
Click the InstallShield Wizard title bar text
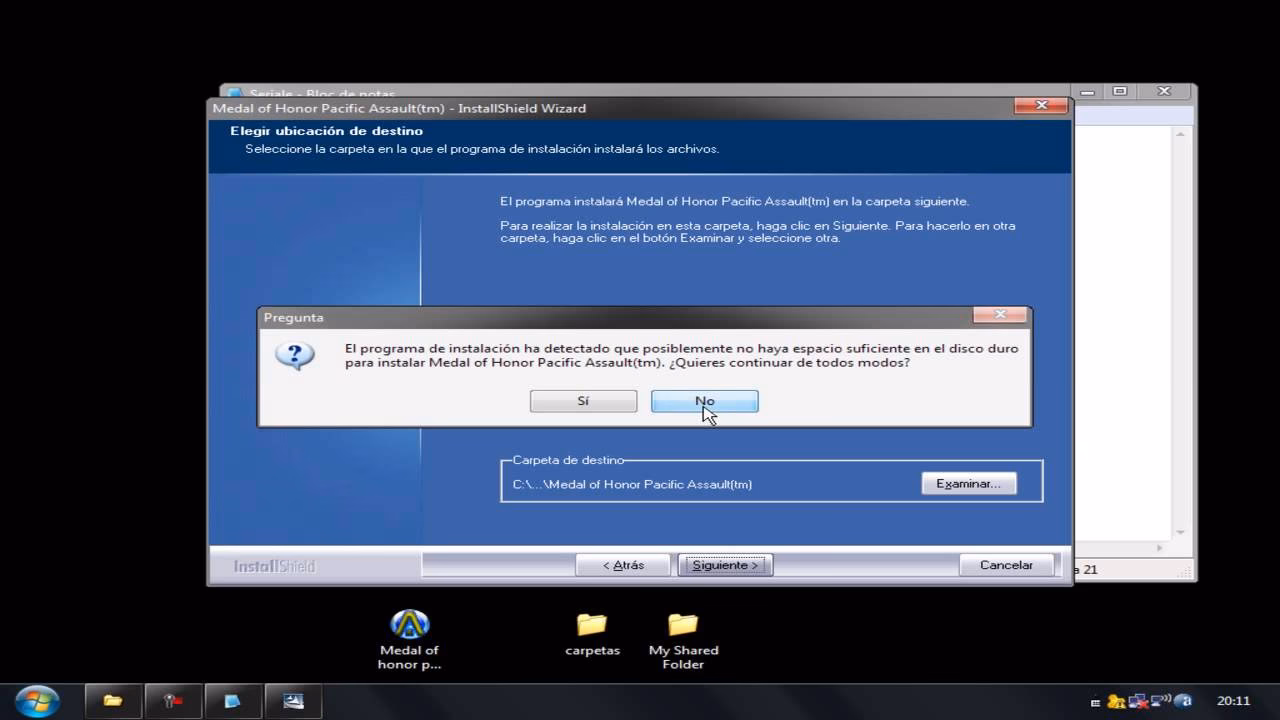point(399,108)
